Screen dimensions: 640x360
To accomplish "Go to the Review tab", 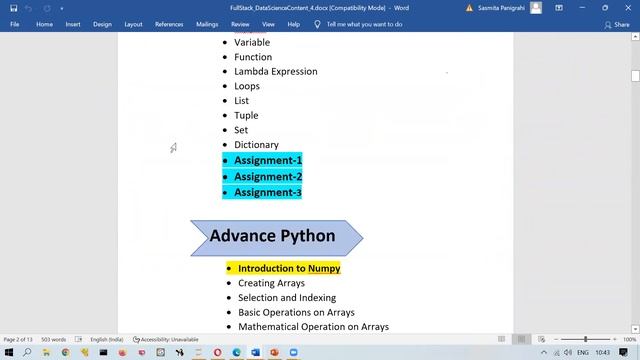I will 240,24.
